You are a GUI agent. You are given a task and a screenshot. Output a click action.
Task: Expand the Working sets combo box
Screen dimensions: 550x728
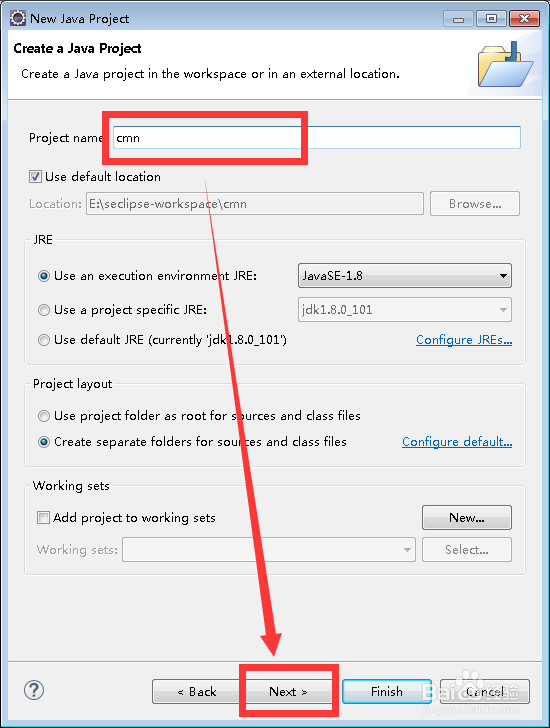point(269,550)
